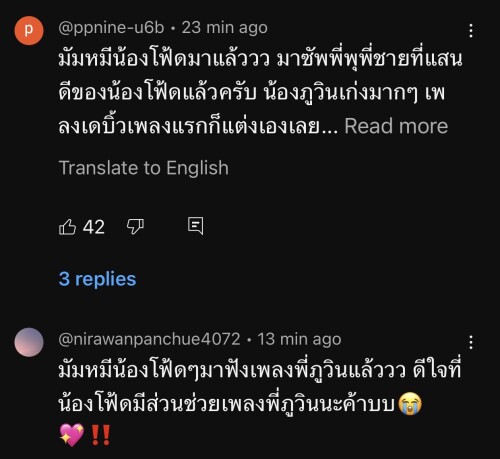Viewport: 500px width, 459px height.
Task: Translate first comment to English
Action: point(144,168)
